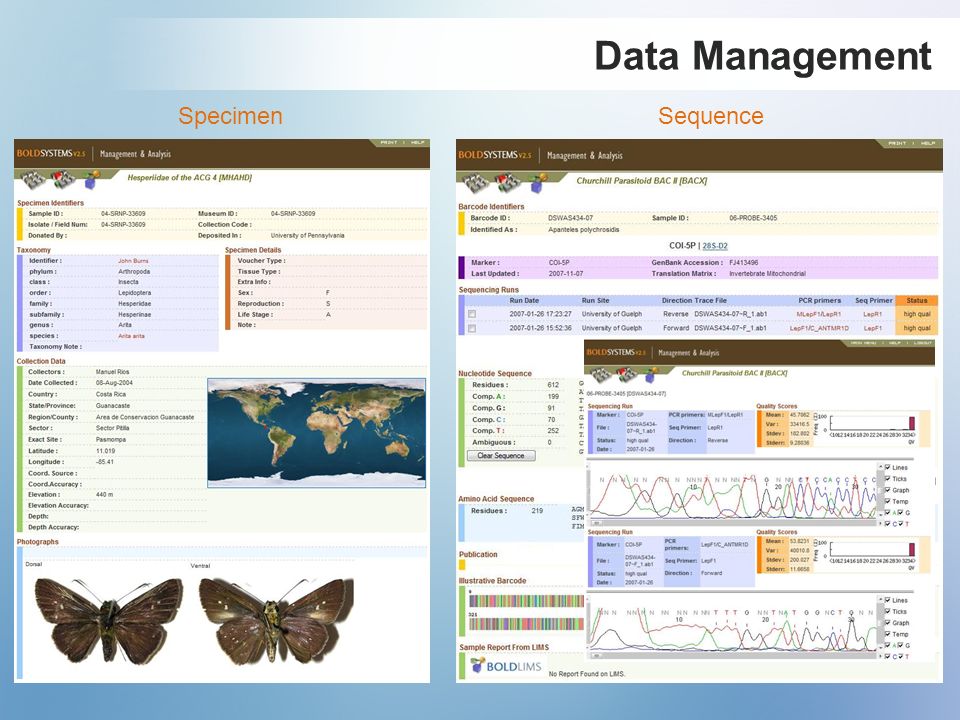Screen dimensions: 960x720
Task: Tick the checkbox for the Forward sequencing run
Action: (x=471, y=329)
